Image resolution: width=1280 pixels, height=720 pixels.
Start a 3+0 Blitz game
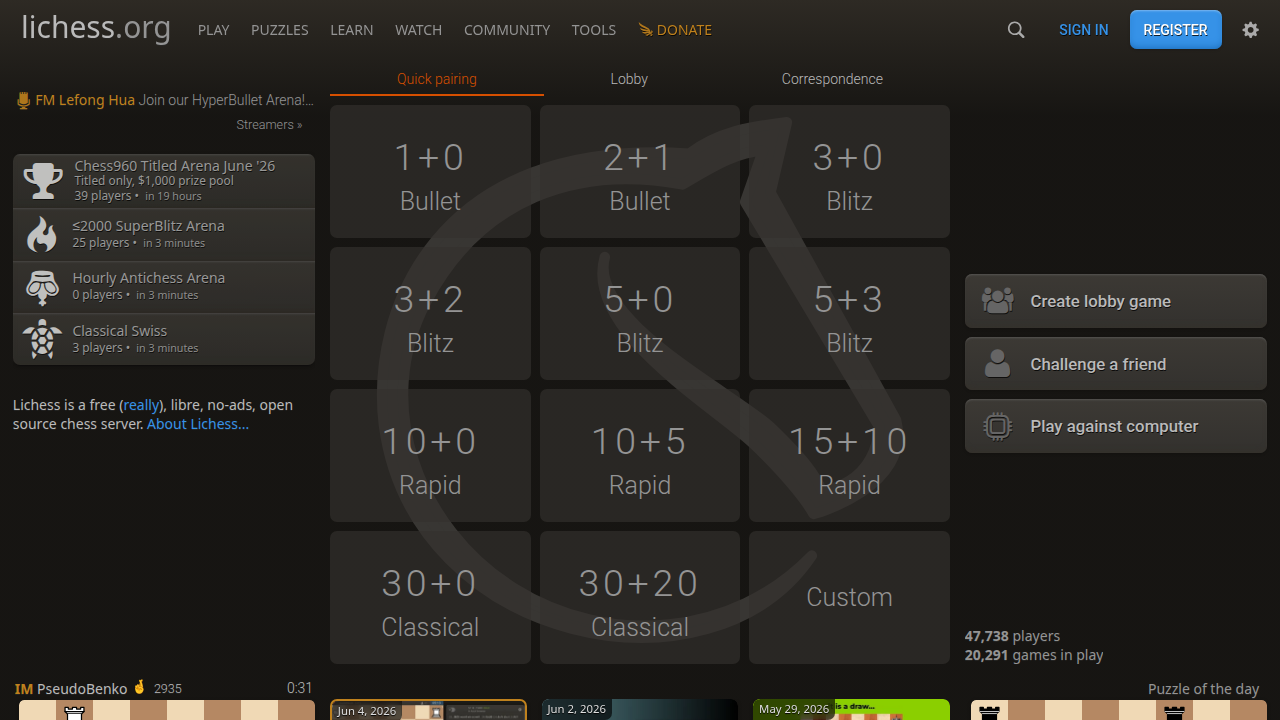coord(850,172)
